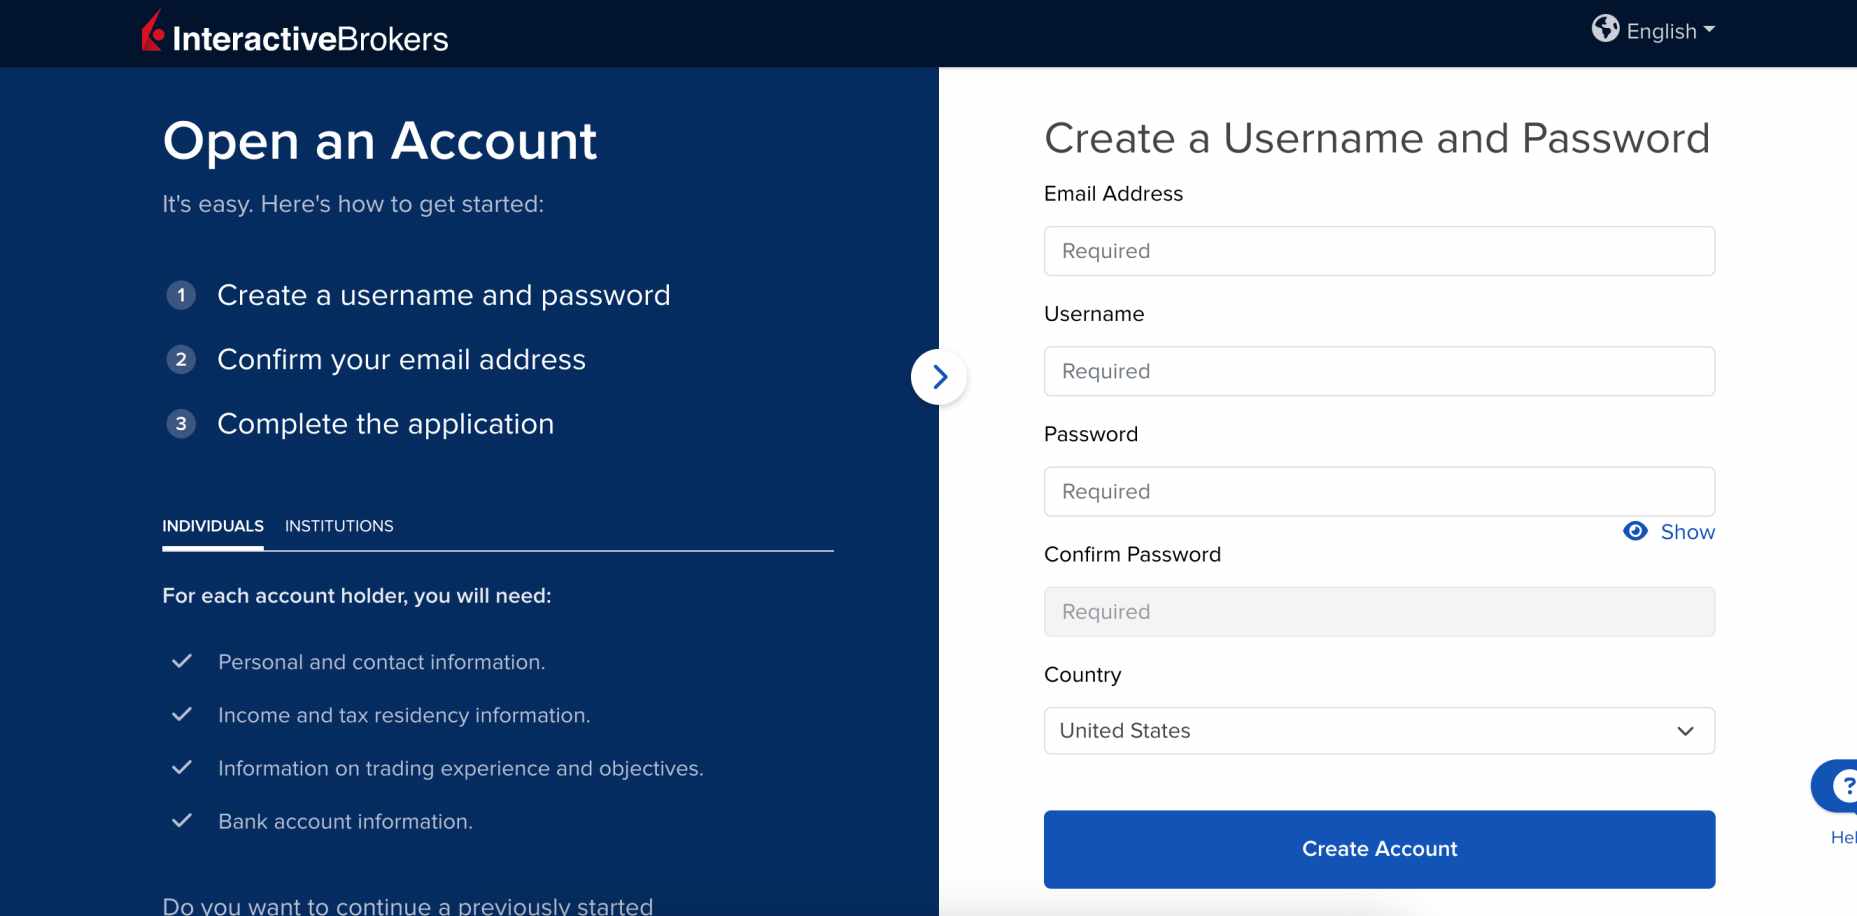Click the Help question mark bubble
The height and width of the screenshot is (916, 1857).
[x=1838, y=787]
